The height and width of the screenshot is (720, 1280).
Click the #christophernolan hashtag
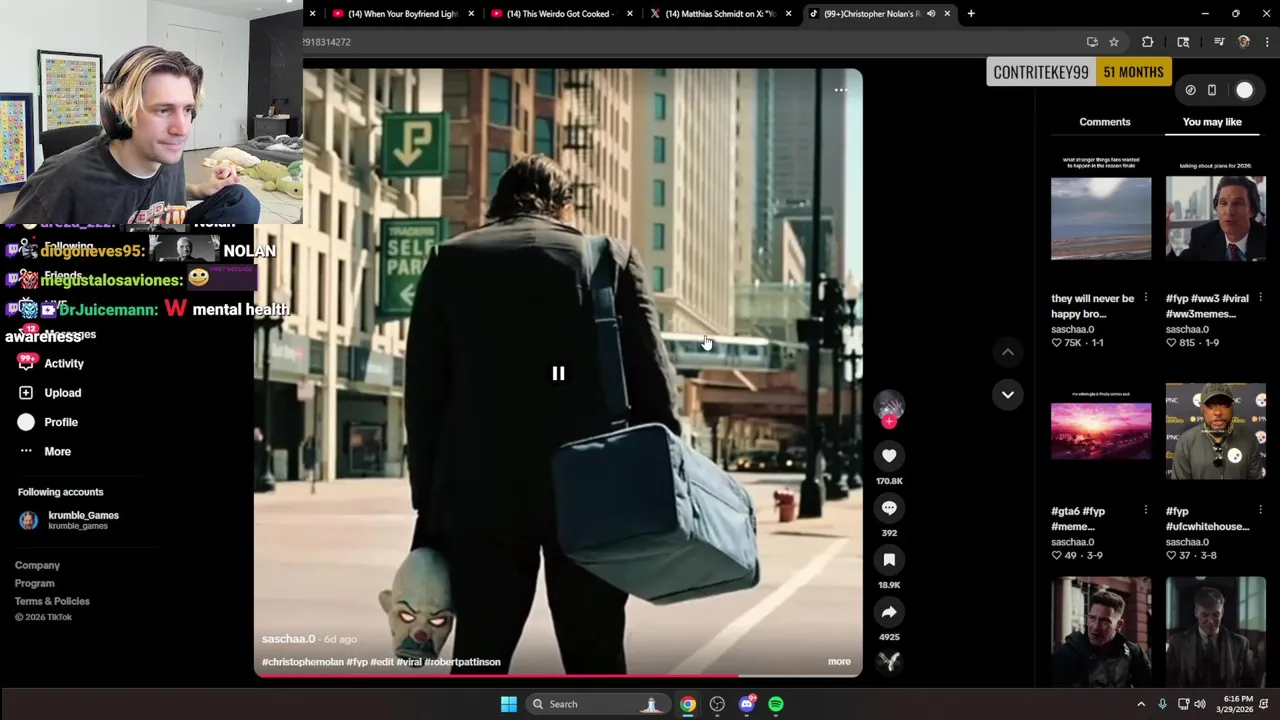point(302,662)
